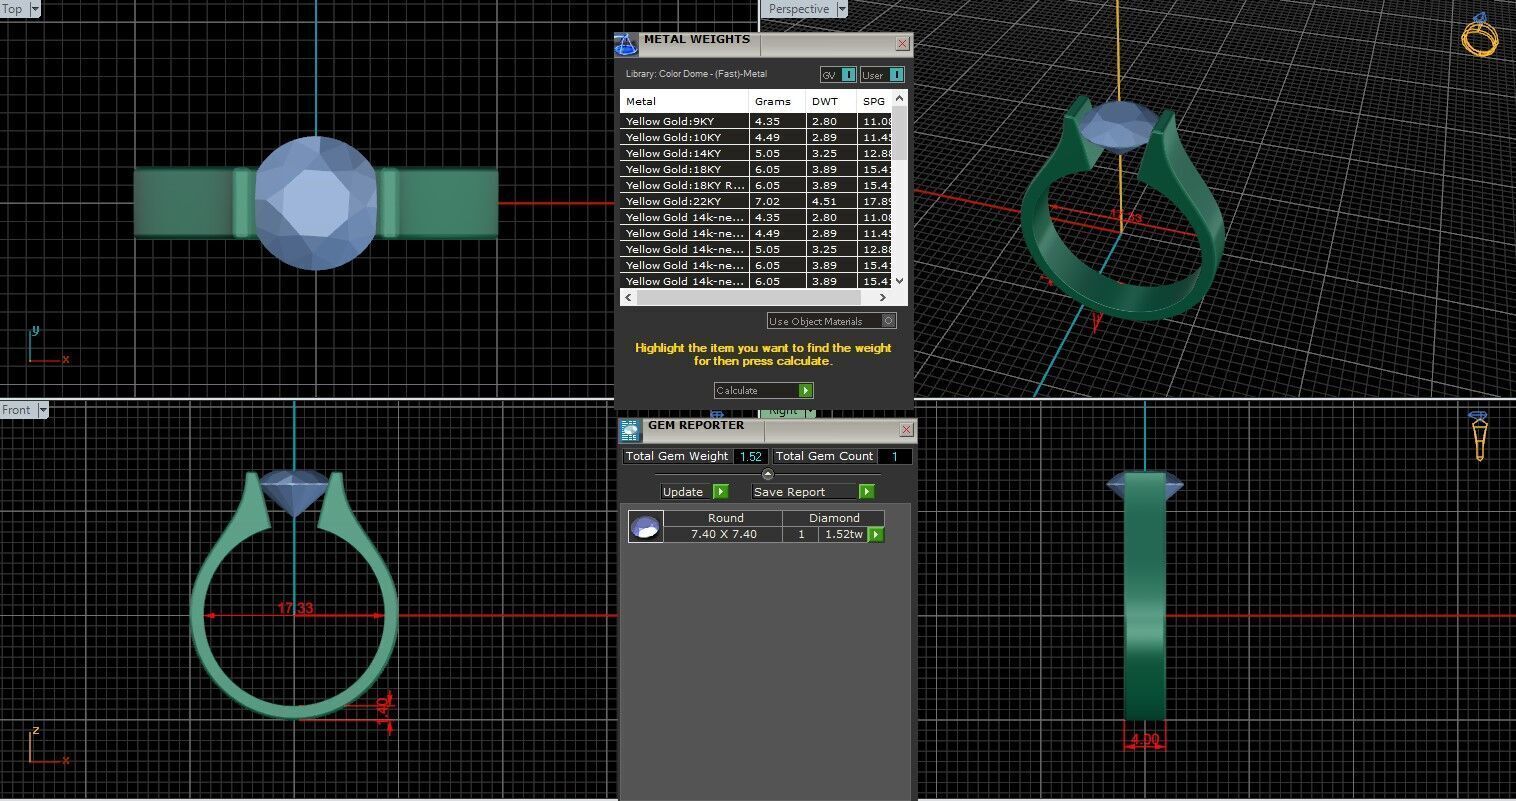Click the 4.51 DWT cell

(x=831, y=201)
